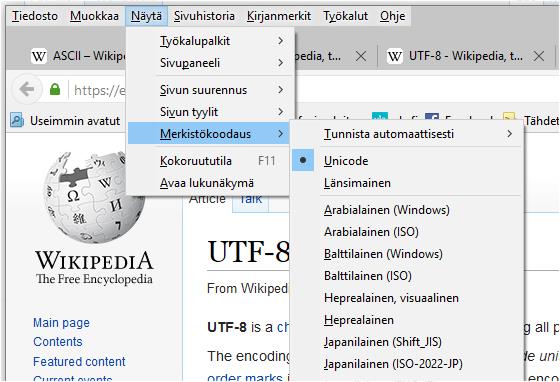The image size is (560, 382).
Task: Expand Tunnista automaattisesti submenu
Action: pyautogui.click(x=406, y=134)
